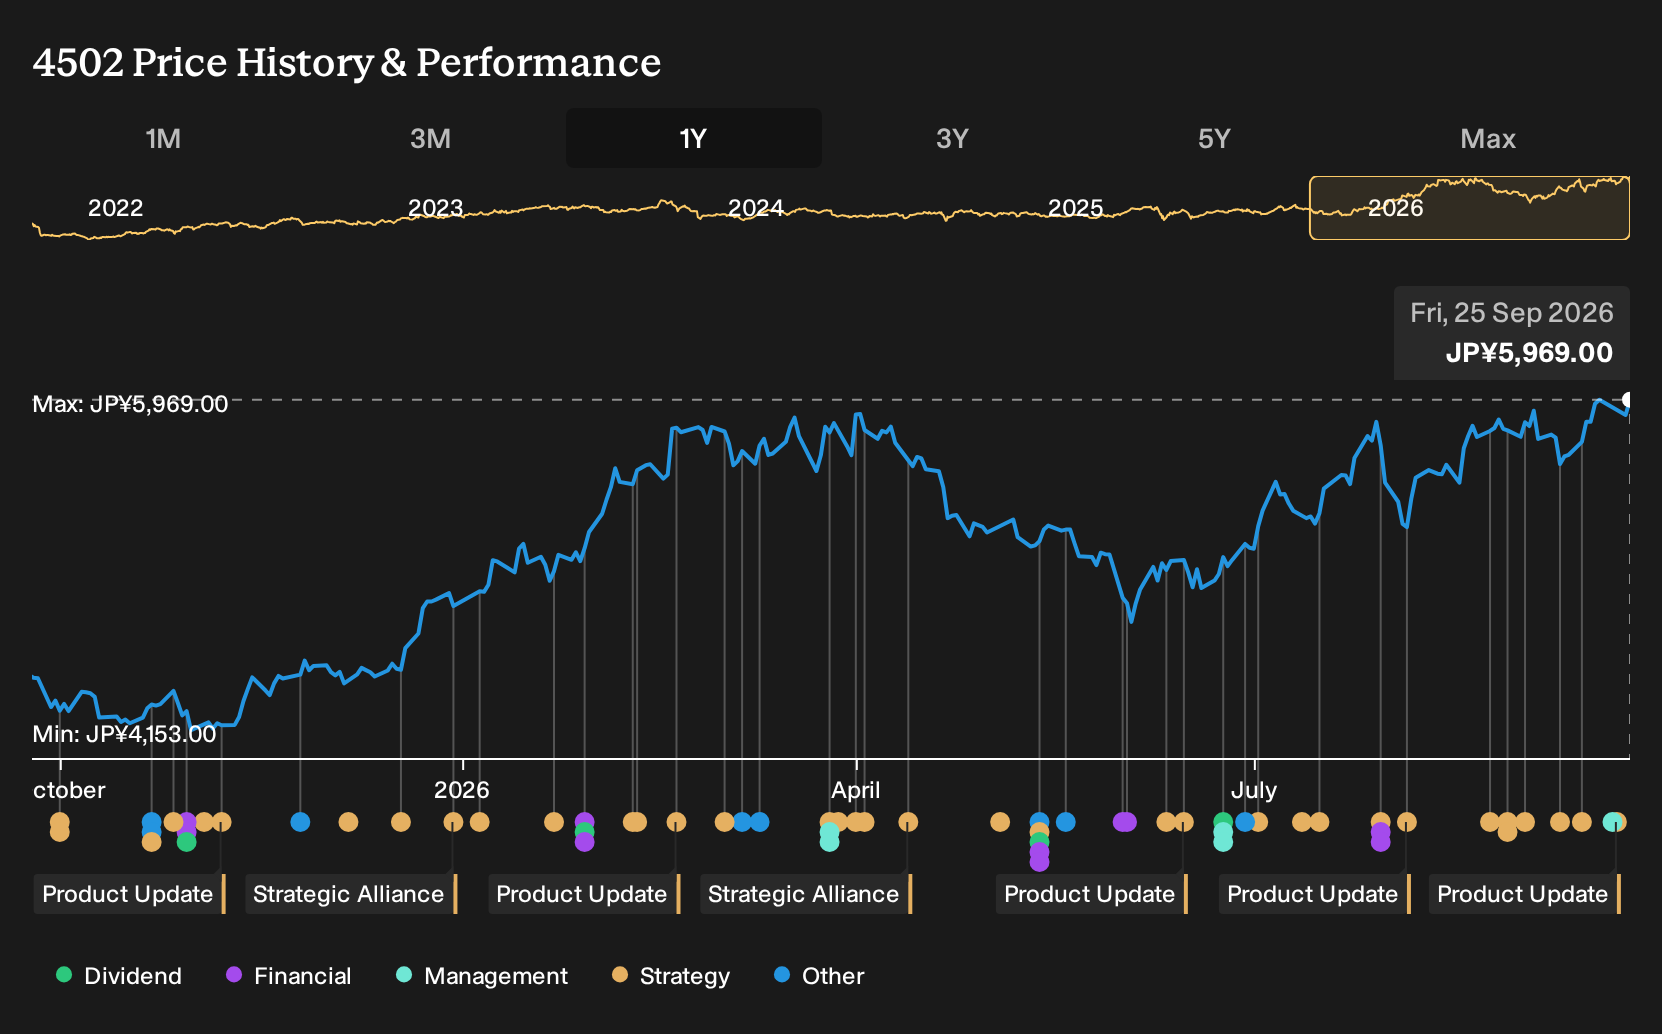Click the 2025 label in the overview chart

click(x=1076, y=208)
